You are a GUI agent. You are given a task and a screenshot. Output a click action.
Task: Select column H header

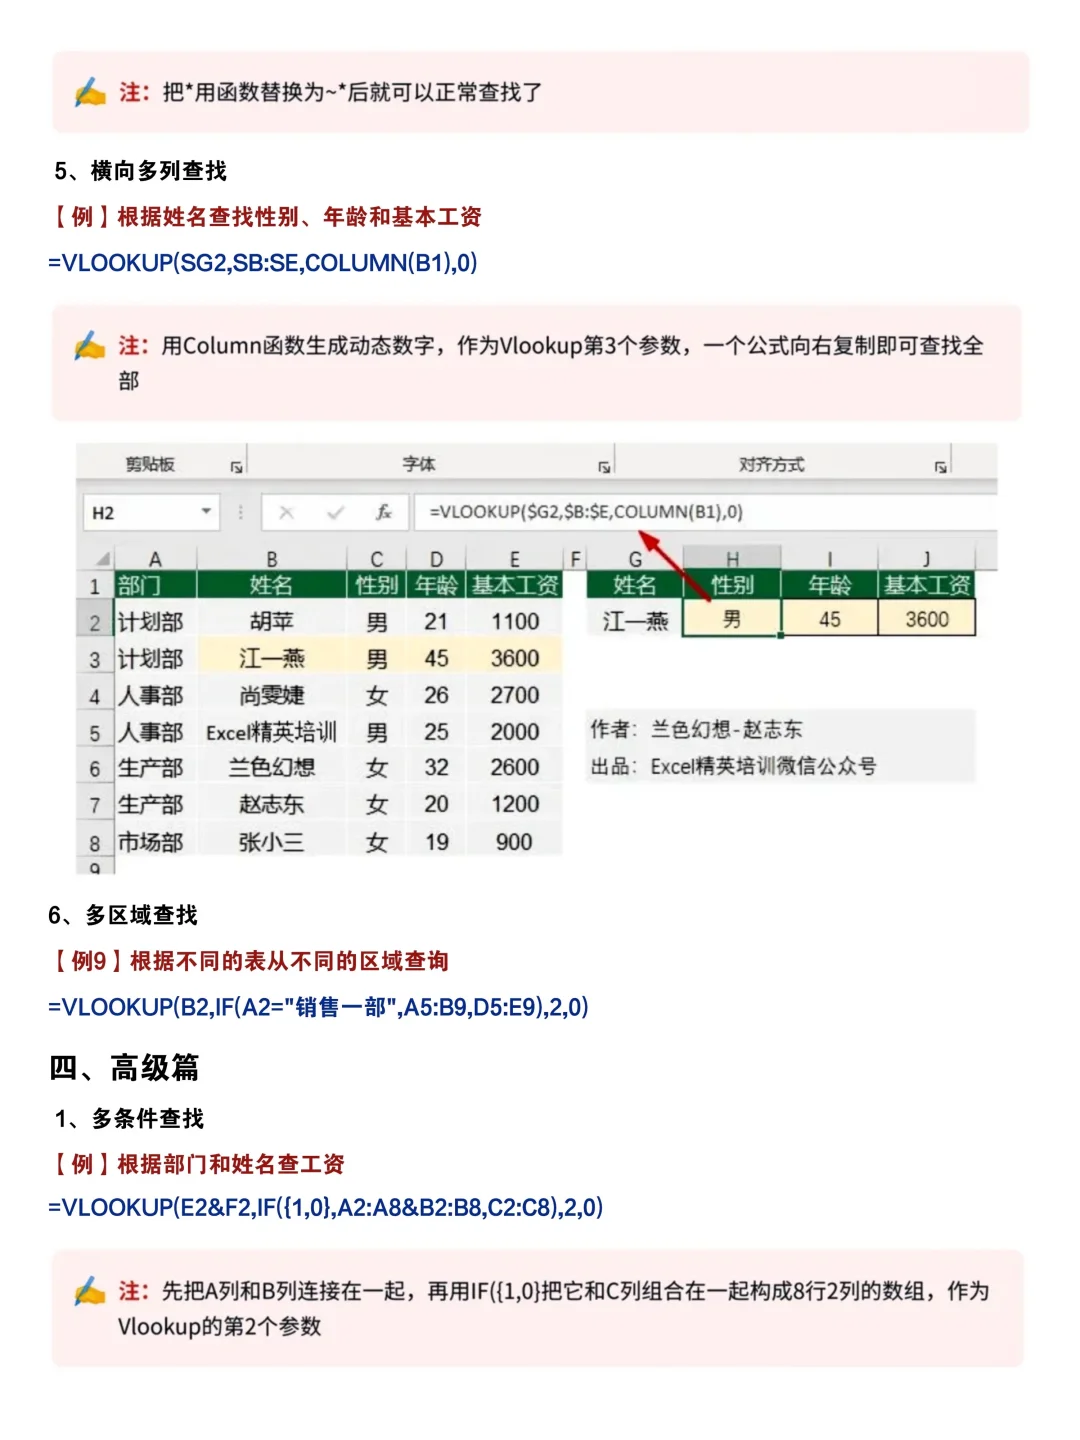[x=731, y=559]
